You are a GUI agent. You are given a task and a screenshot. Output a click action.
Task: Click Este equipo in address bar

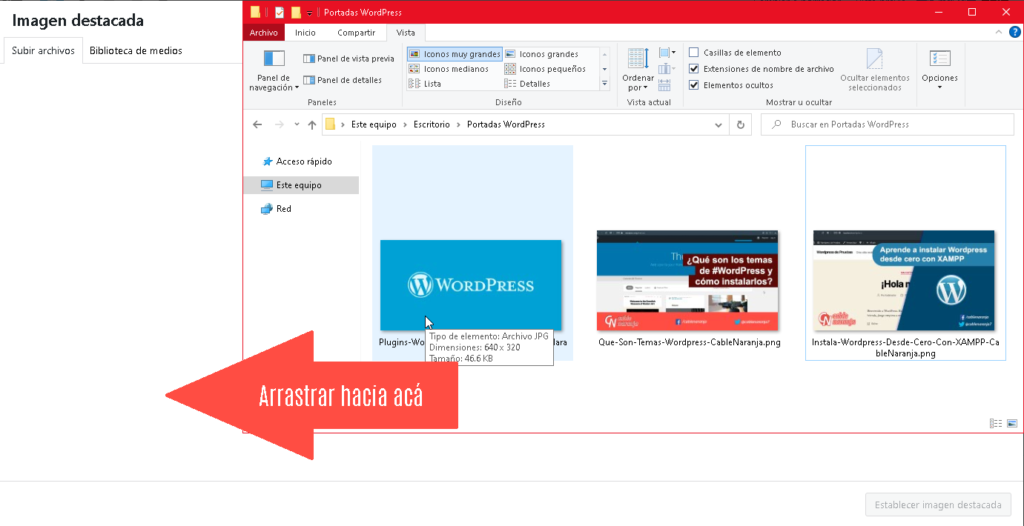[x=374, y=124]
